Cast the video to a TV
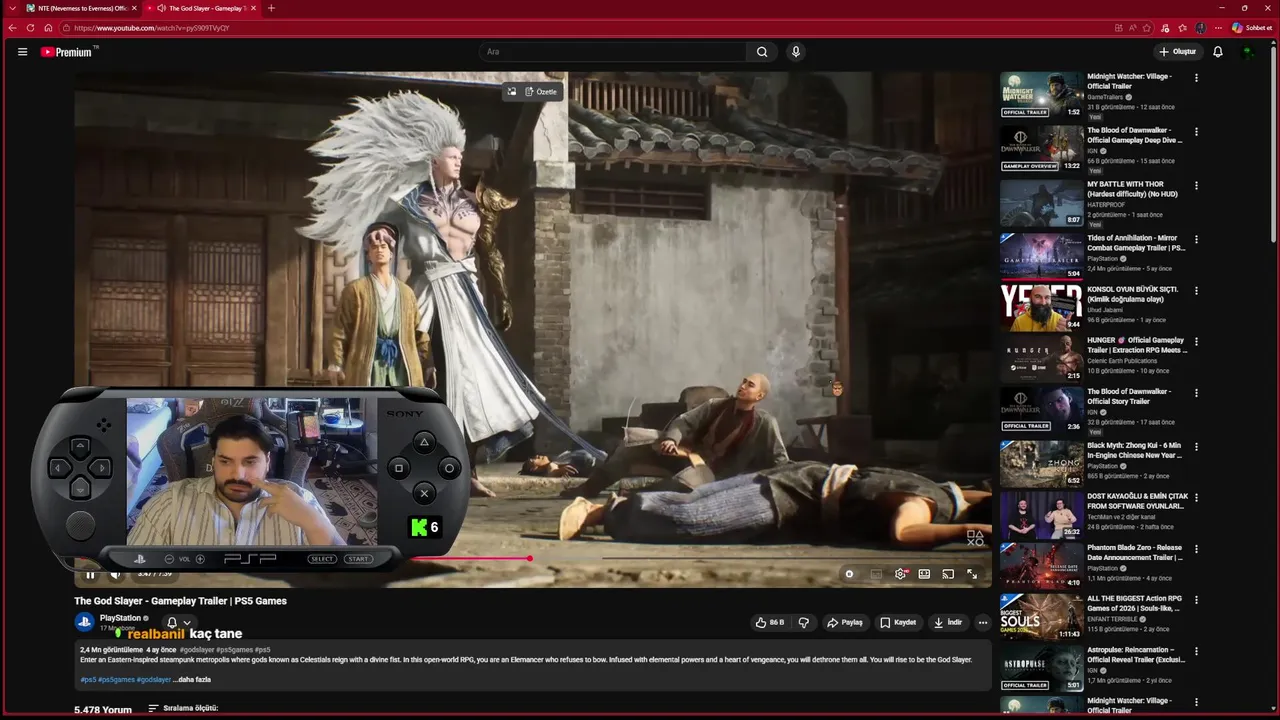This screenshot has width=1280, height=720. pos(948,574)
